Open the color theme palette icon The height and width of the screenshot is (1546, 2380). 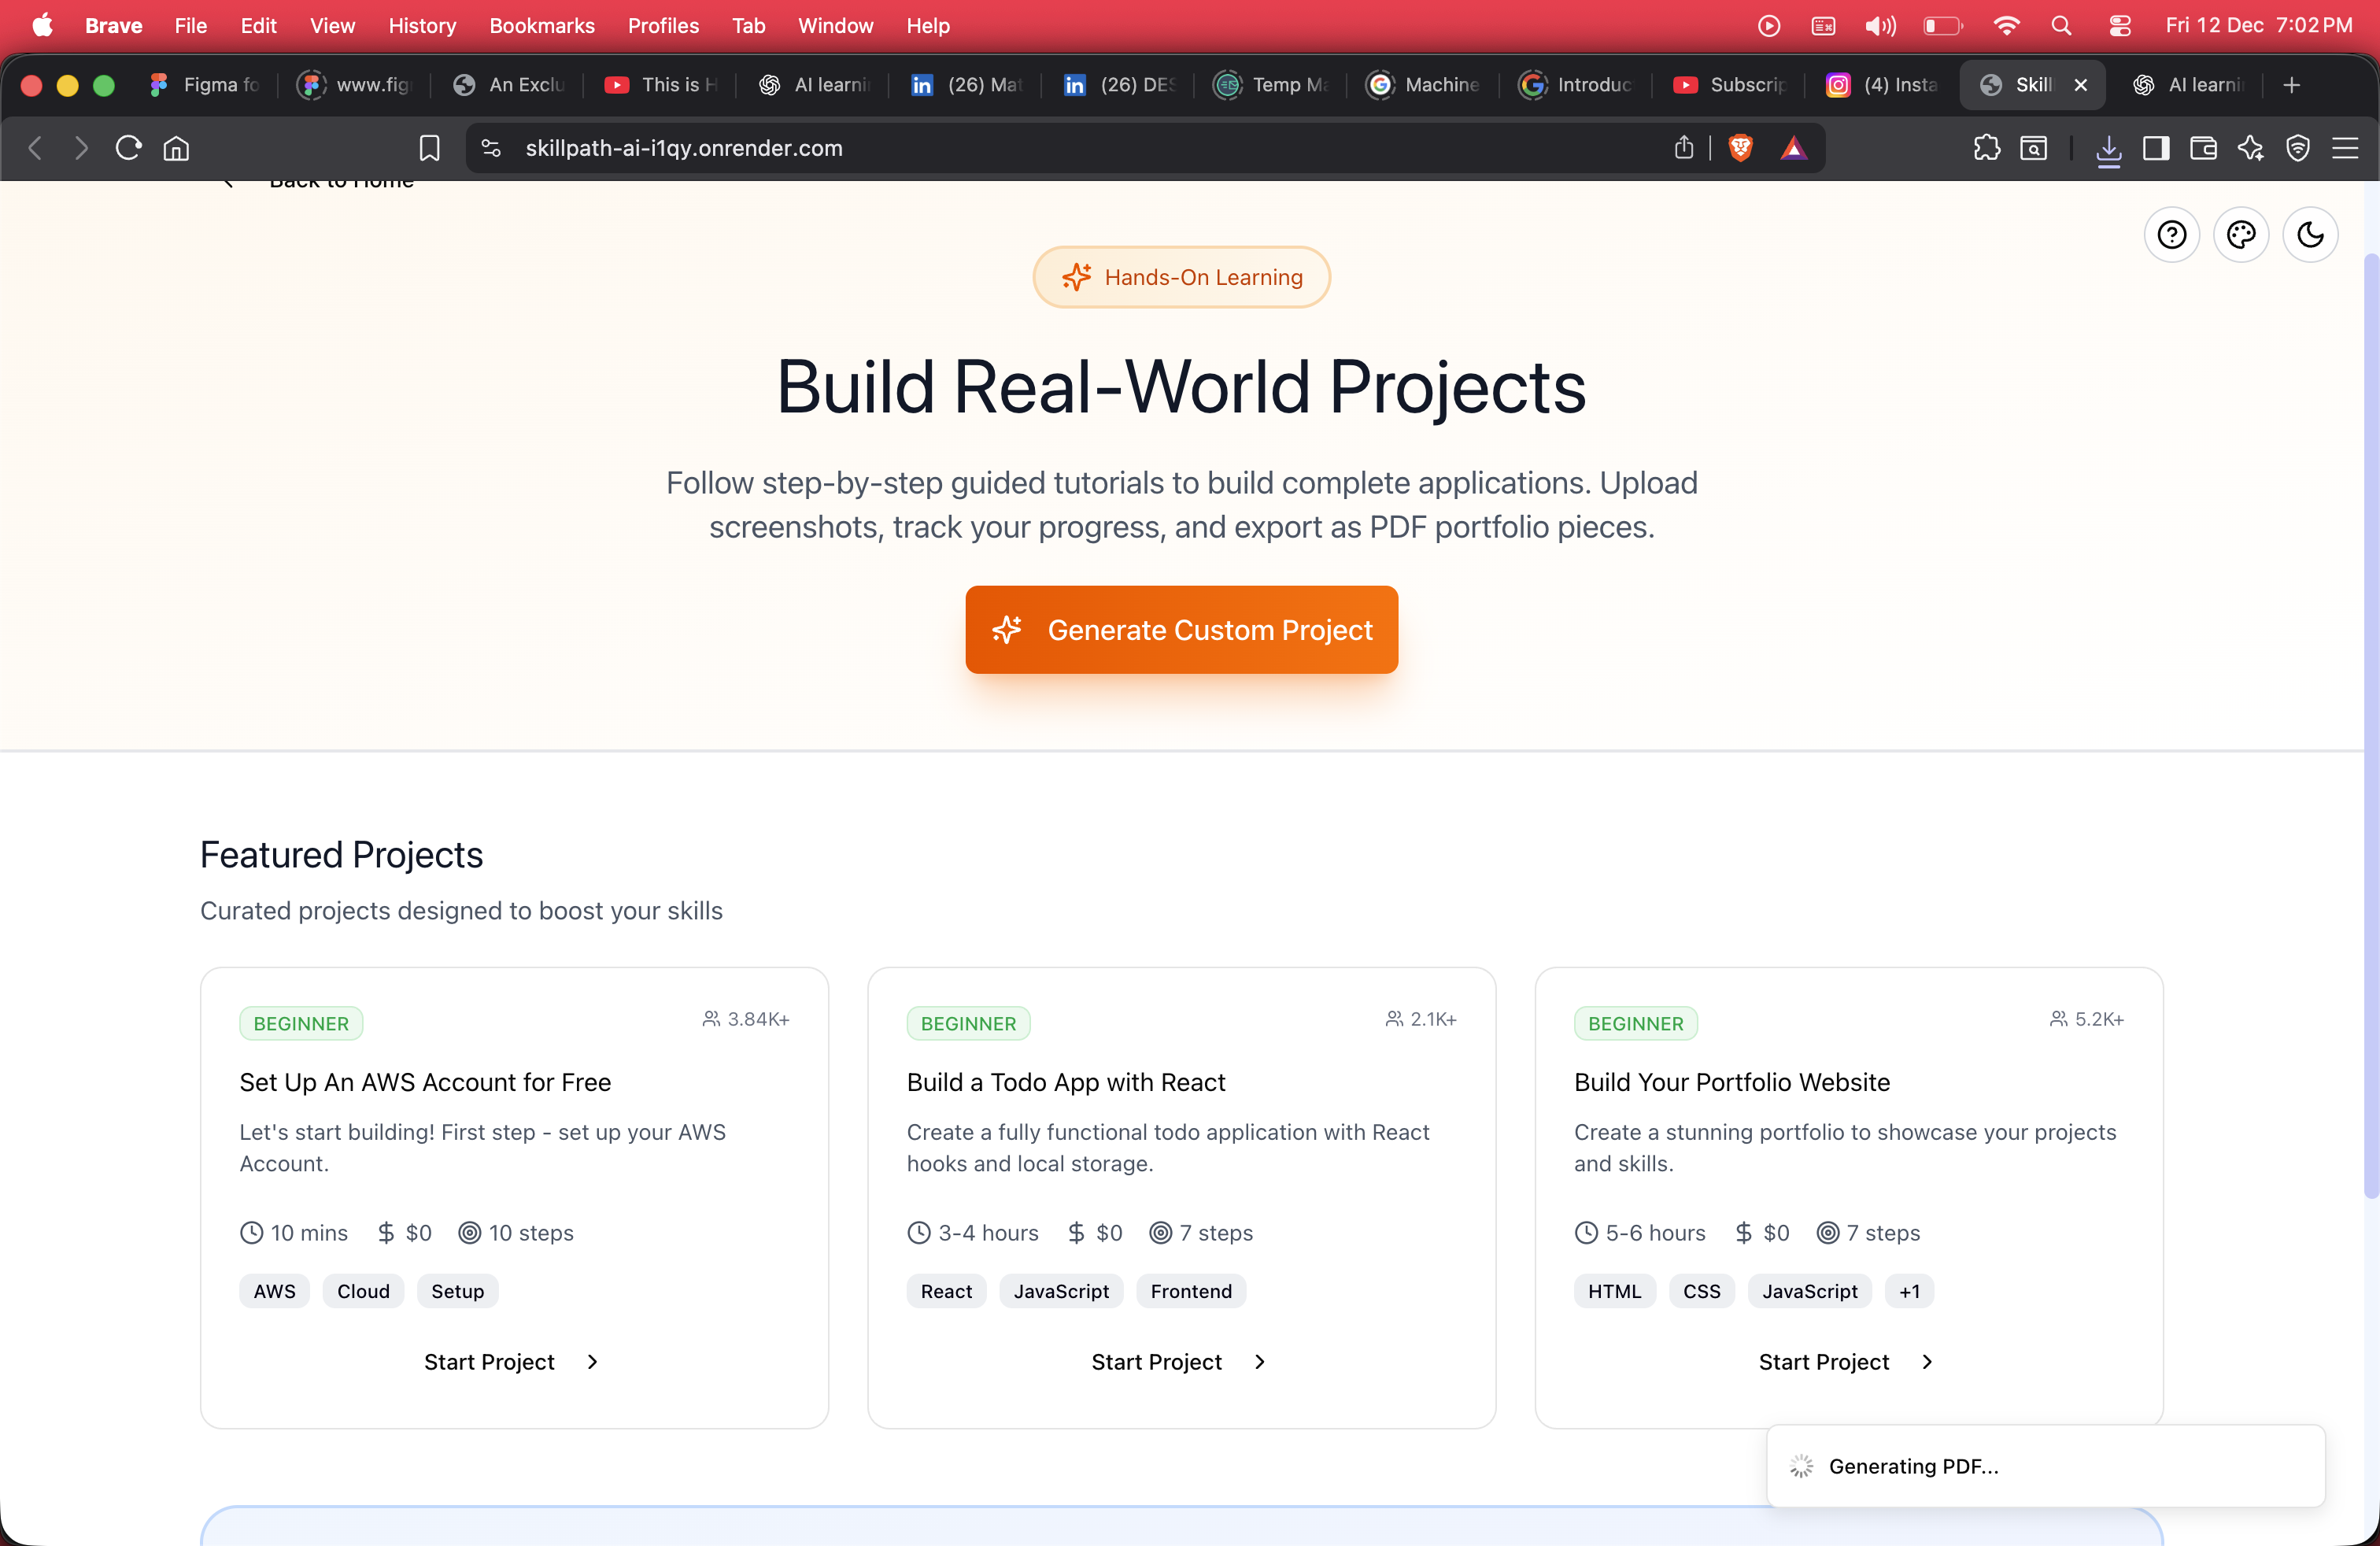point(2240,235)
